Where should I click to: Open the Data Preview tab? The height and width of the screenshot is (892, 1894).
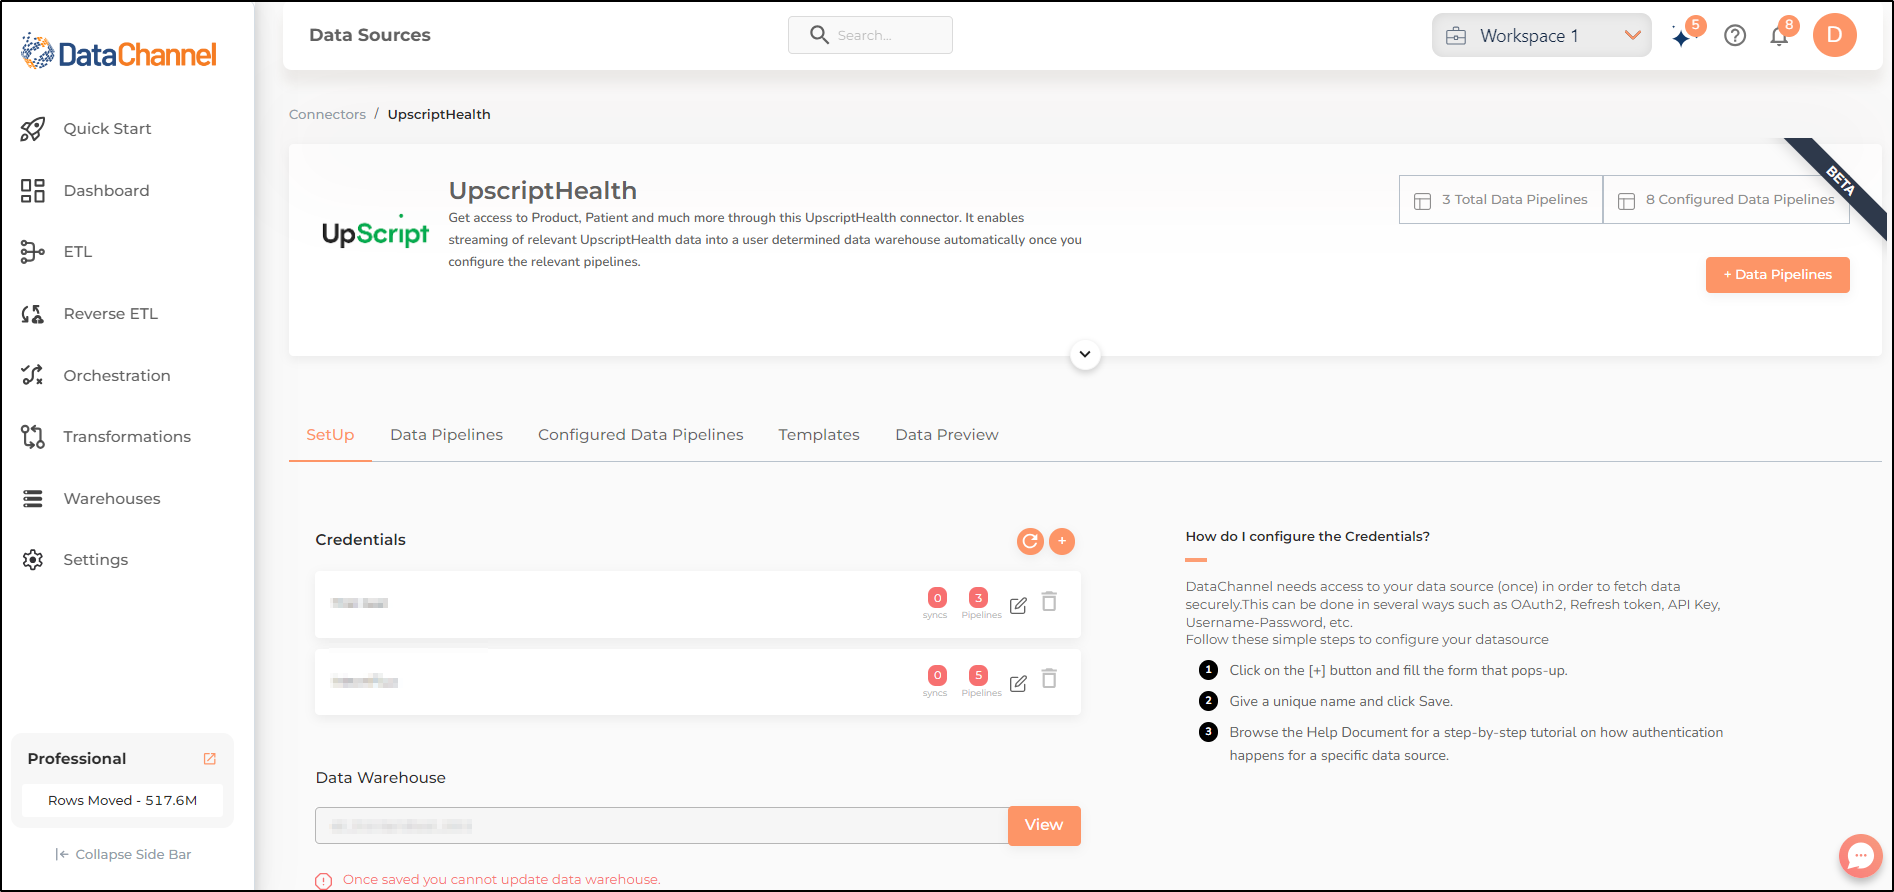click(x=947, y=435)
